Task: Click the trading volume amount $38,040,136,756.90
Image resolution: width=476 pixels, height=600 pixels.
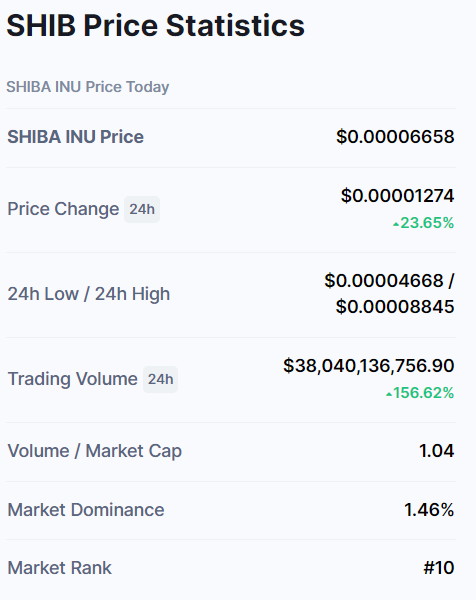Action: click(368, 365)
